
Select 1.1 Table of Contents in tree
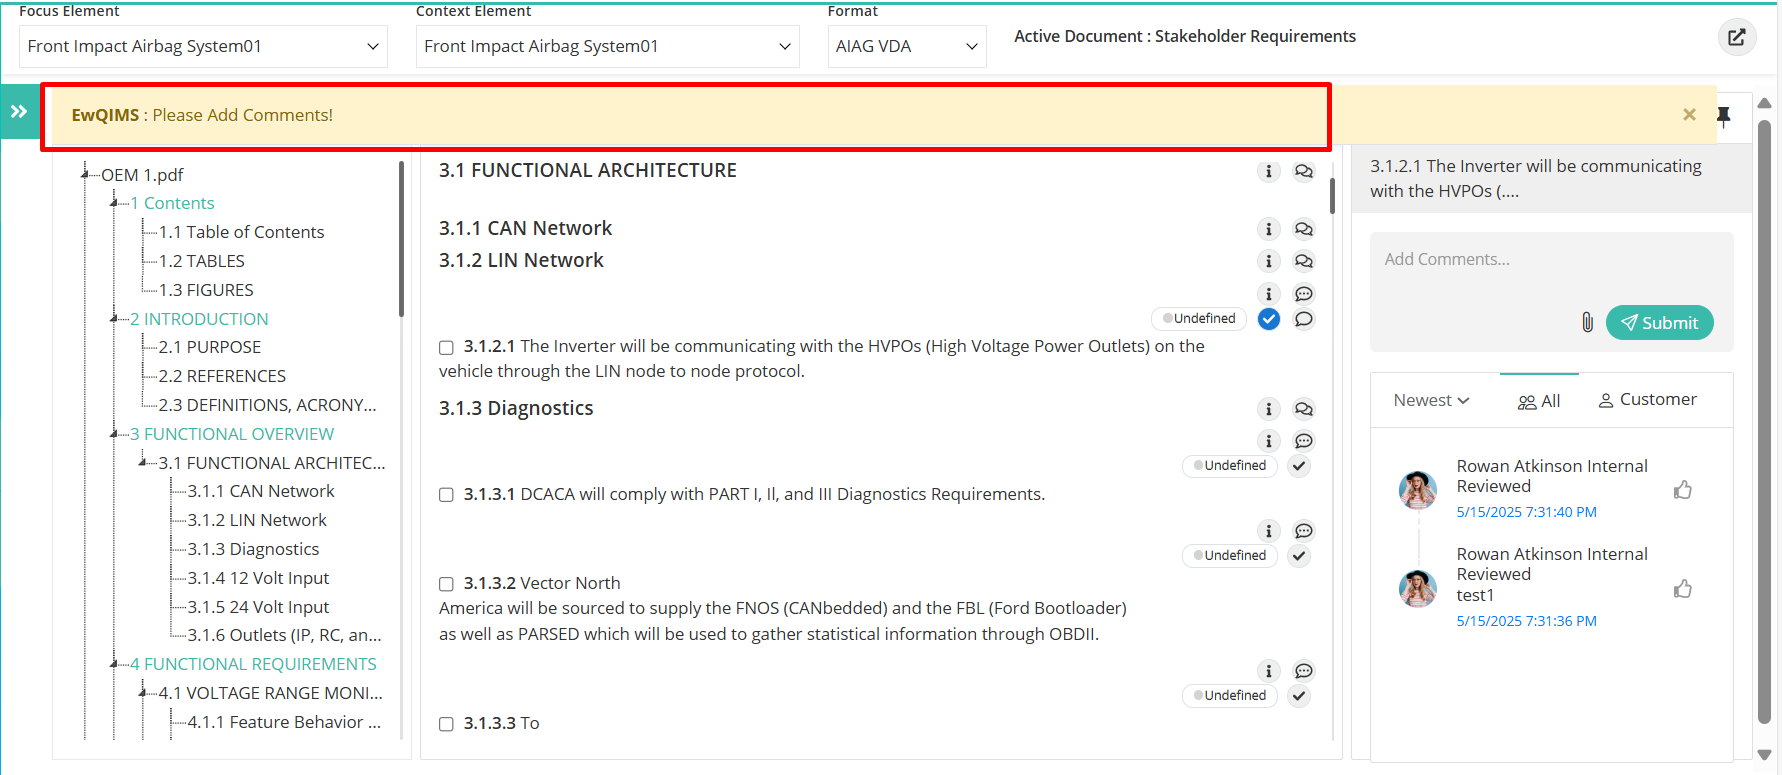[241, 232]
